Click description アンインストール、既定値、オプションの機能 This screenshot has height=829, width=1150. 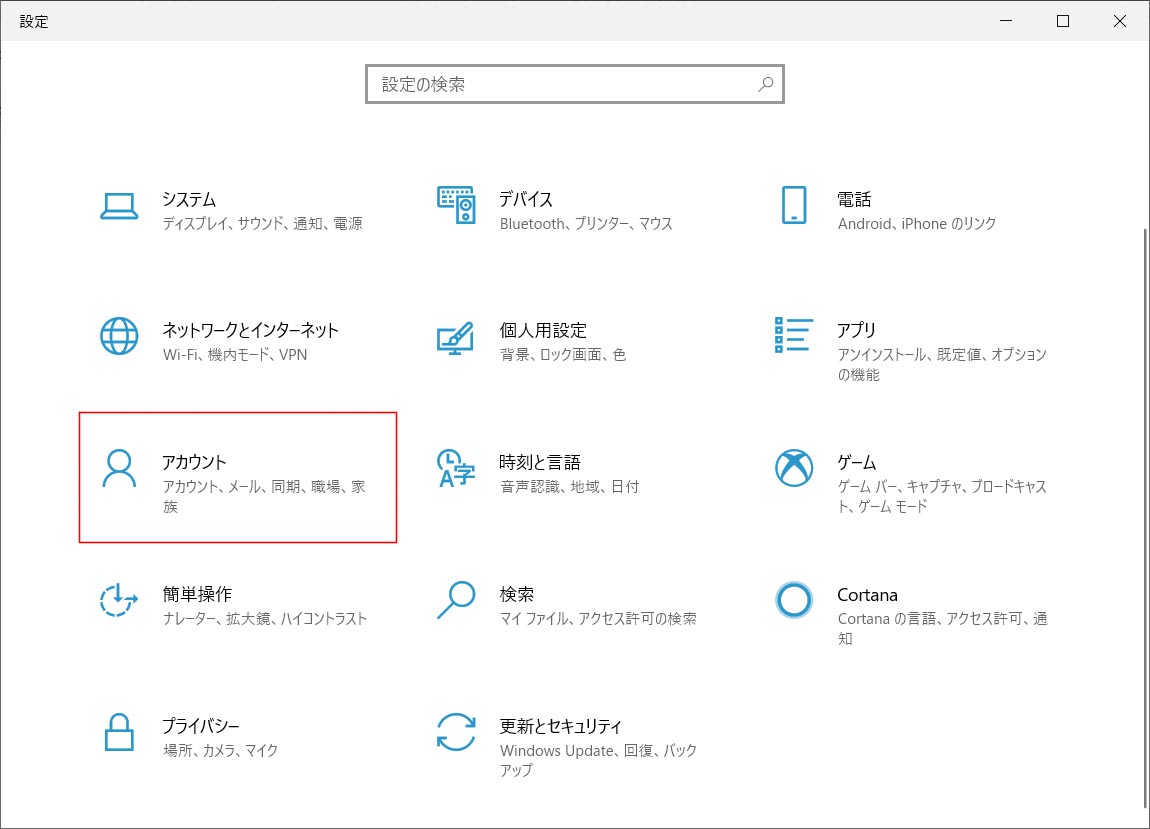click(942, 365)
